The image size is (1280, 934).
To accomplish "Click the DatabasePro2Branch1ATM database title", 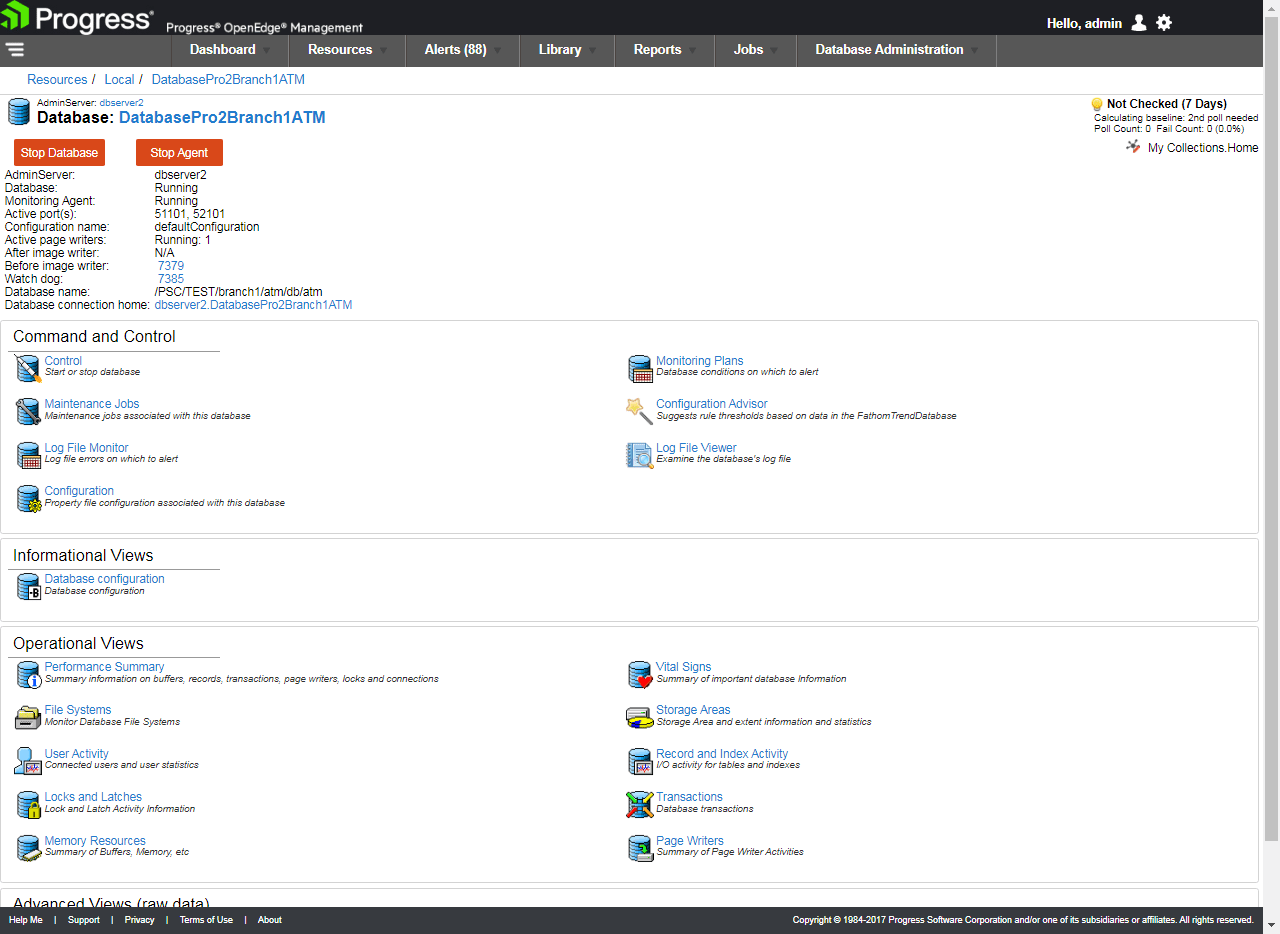I will [x=222, y=118].
